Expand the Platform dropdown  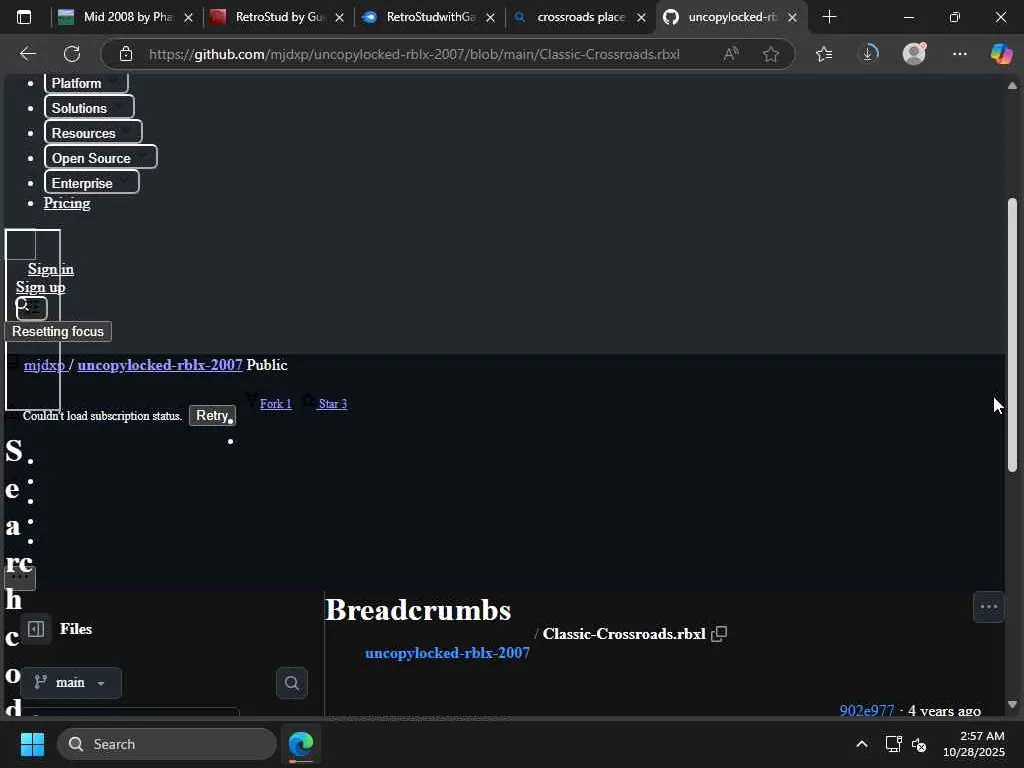coord(86,83)
